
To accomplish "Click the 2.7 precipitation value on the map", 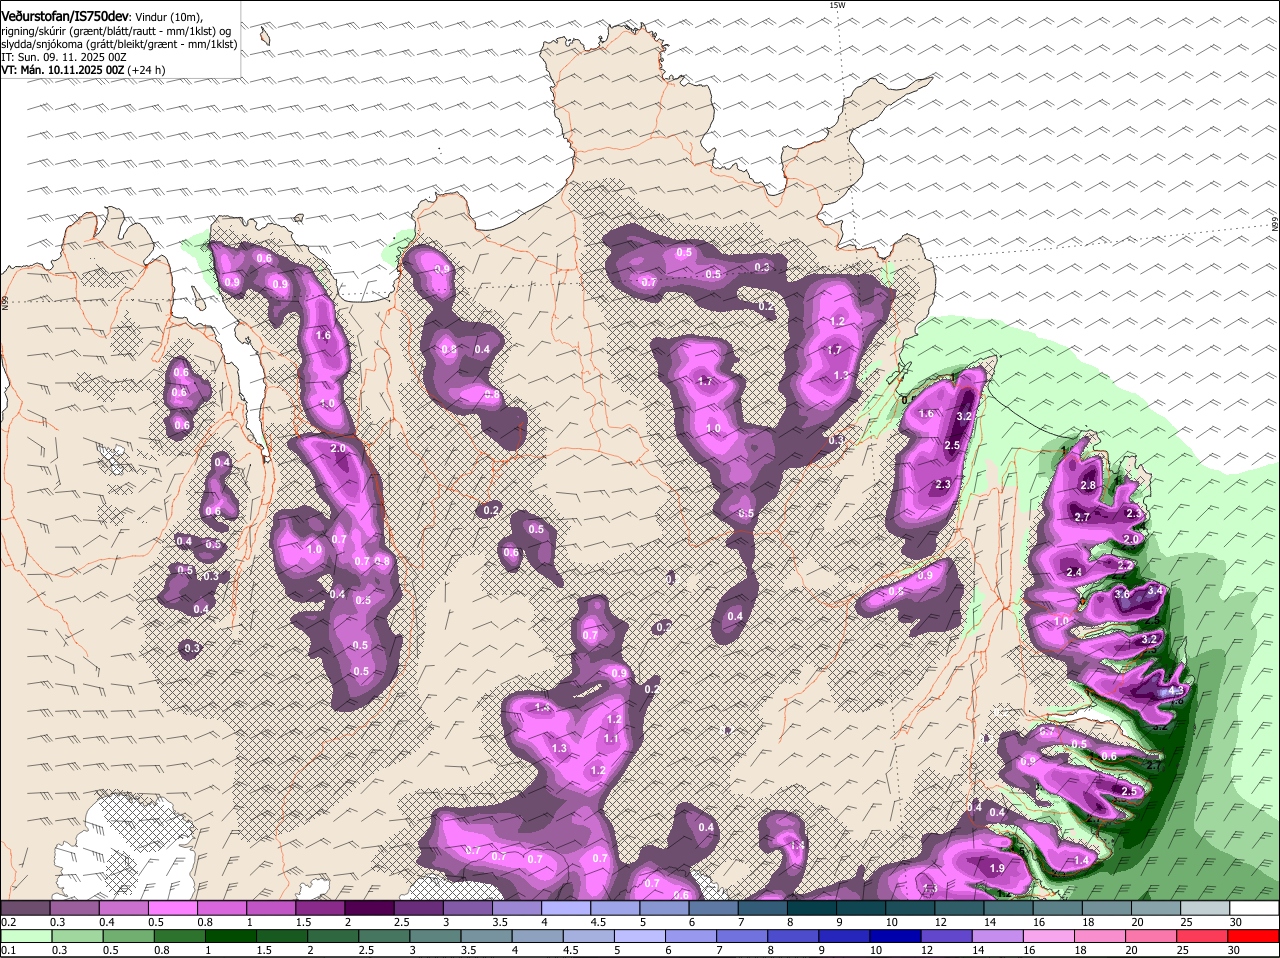I will (x=1082, y=517).
